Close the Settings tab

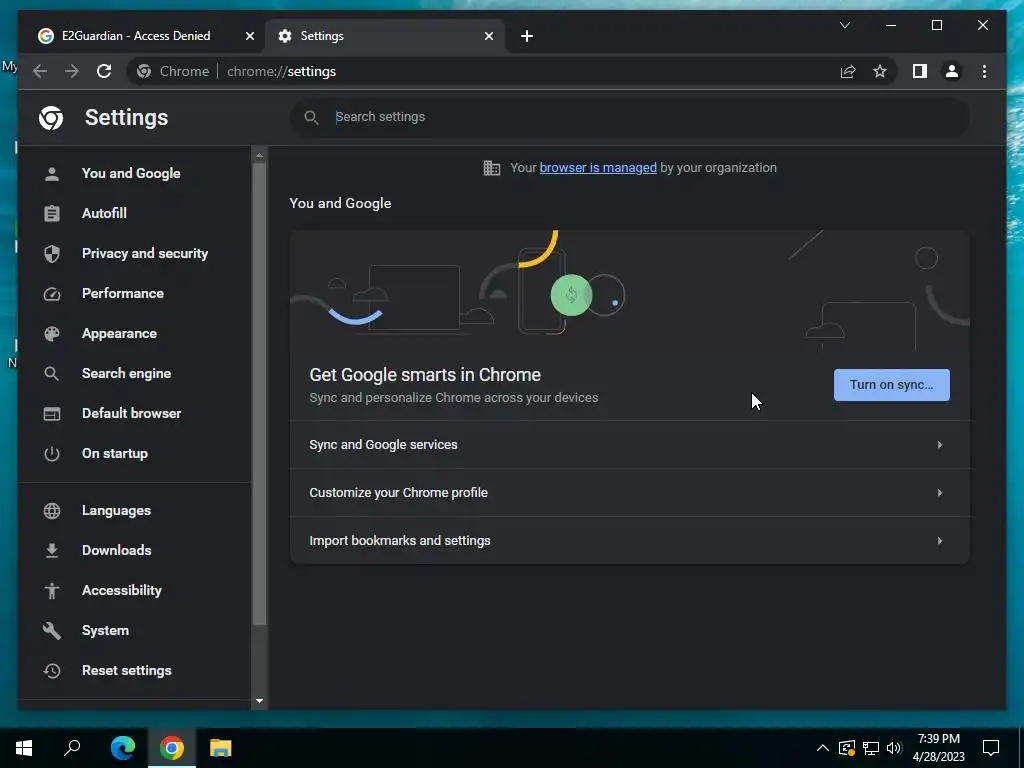tap(488, 37)
